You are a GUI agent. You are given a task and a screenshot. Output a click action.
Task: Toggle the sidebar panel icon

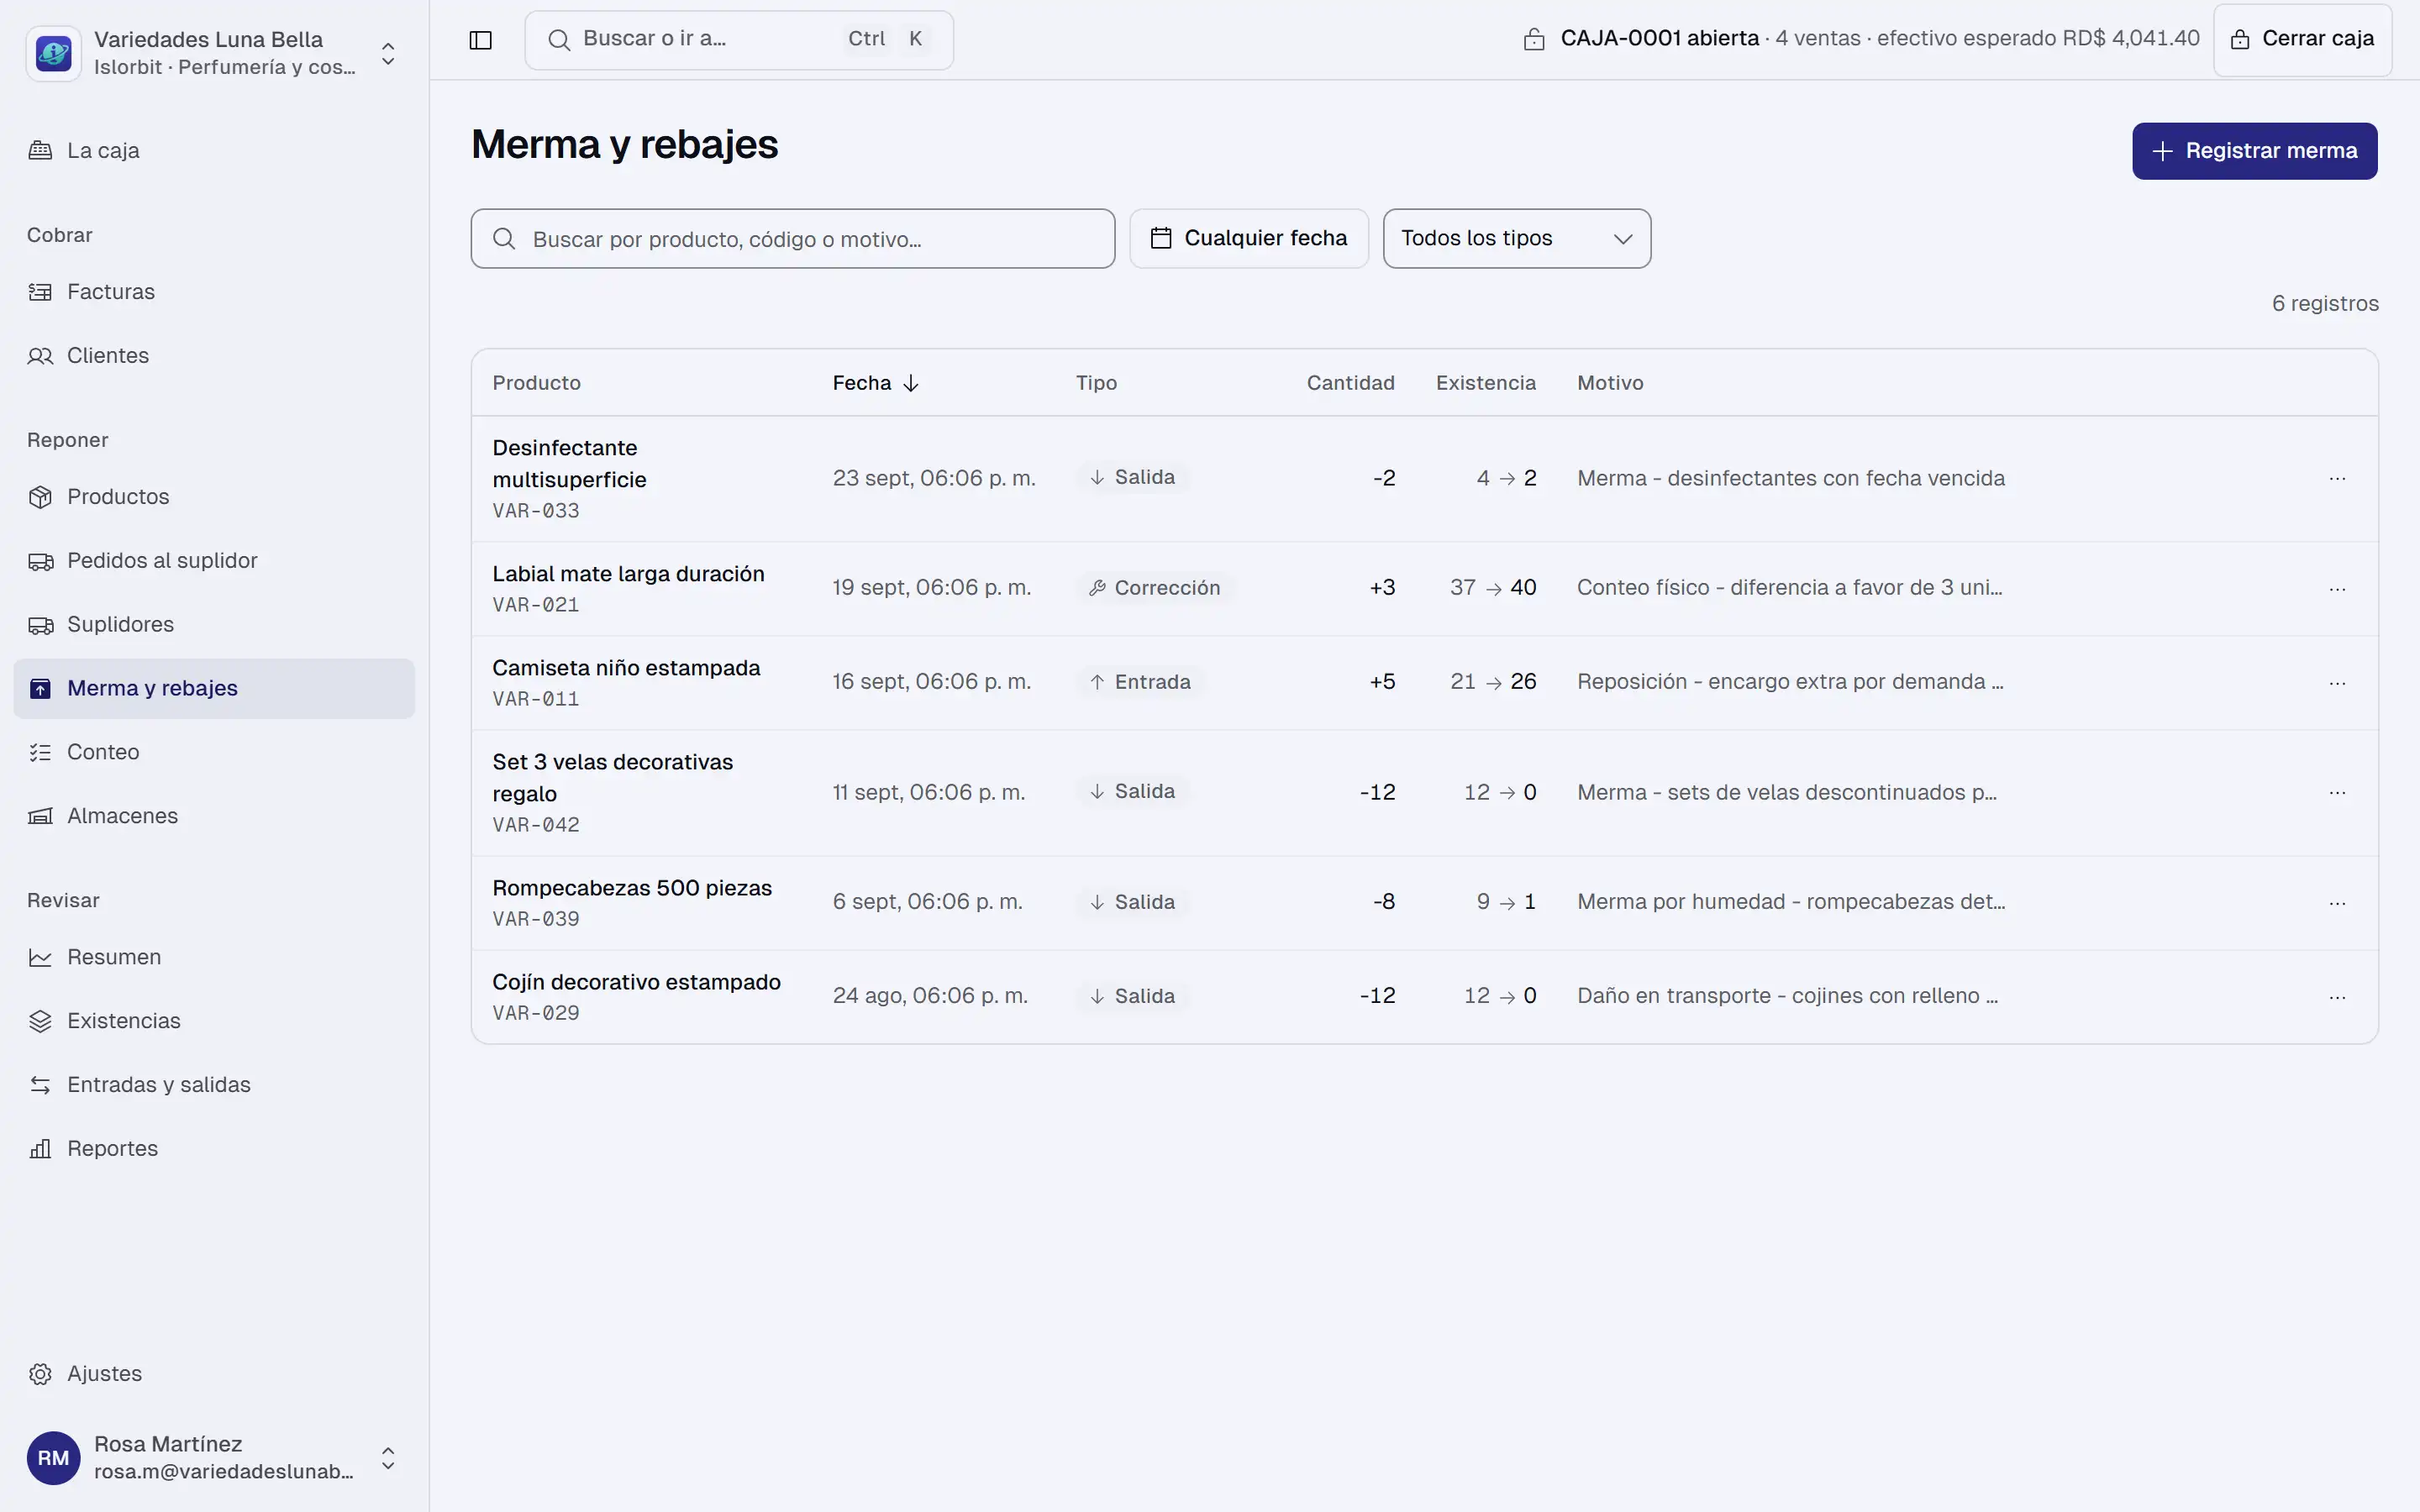[x=480, y=40]
